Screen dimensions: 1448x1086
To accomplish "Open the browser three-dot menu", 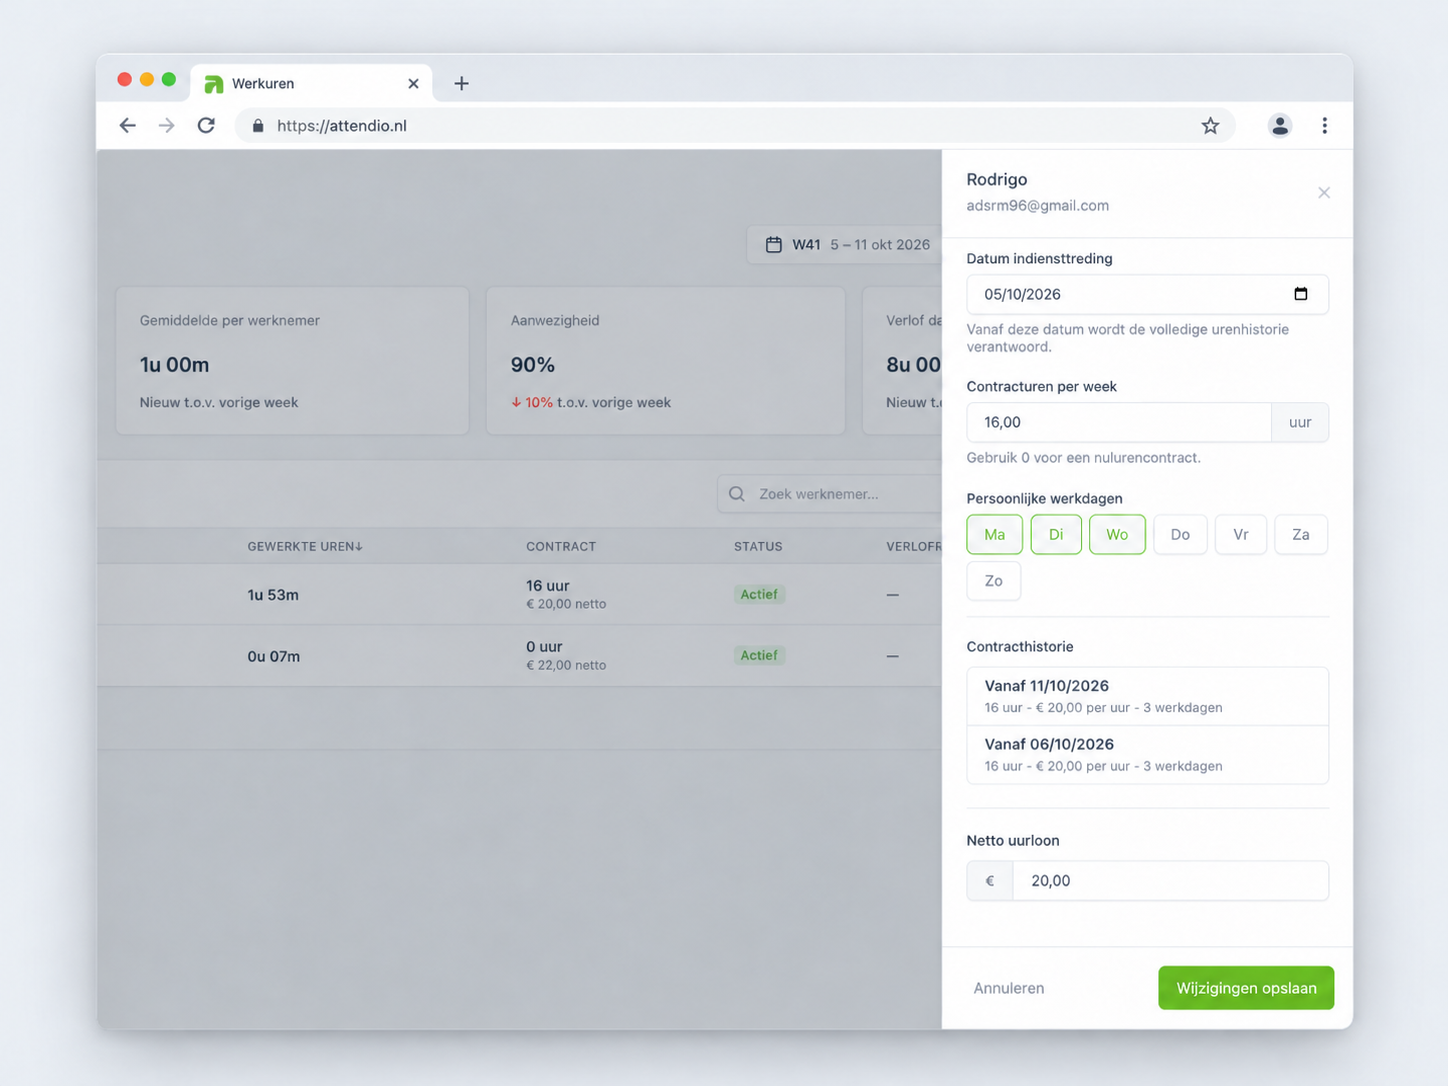I will pos(1324,126).
